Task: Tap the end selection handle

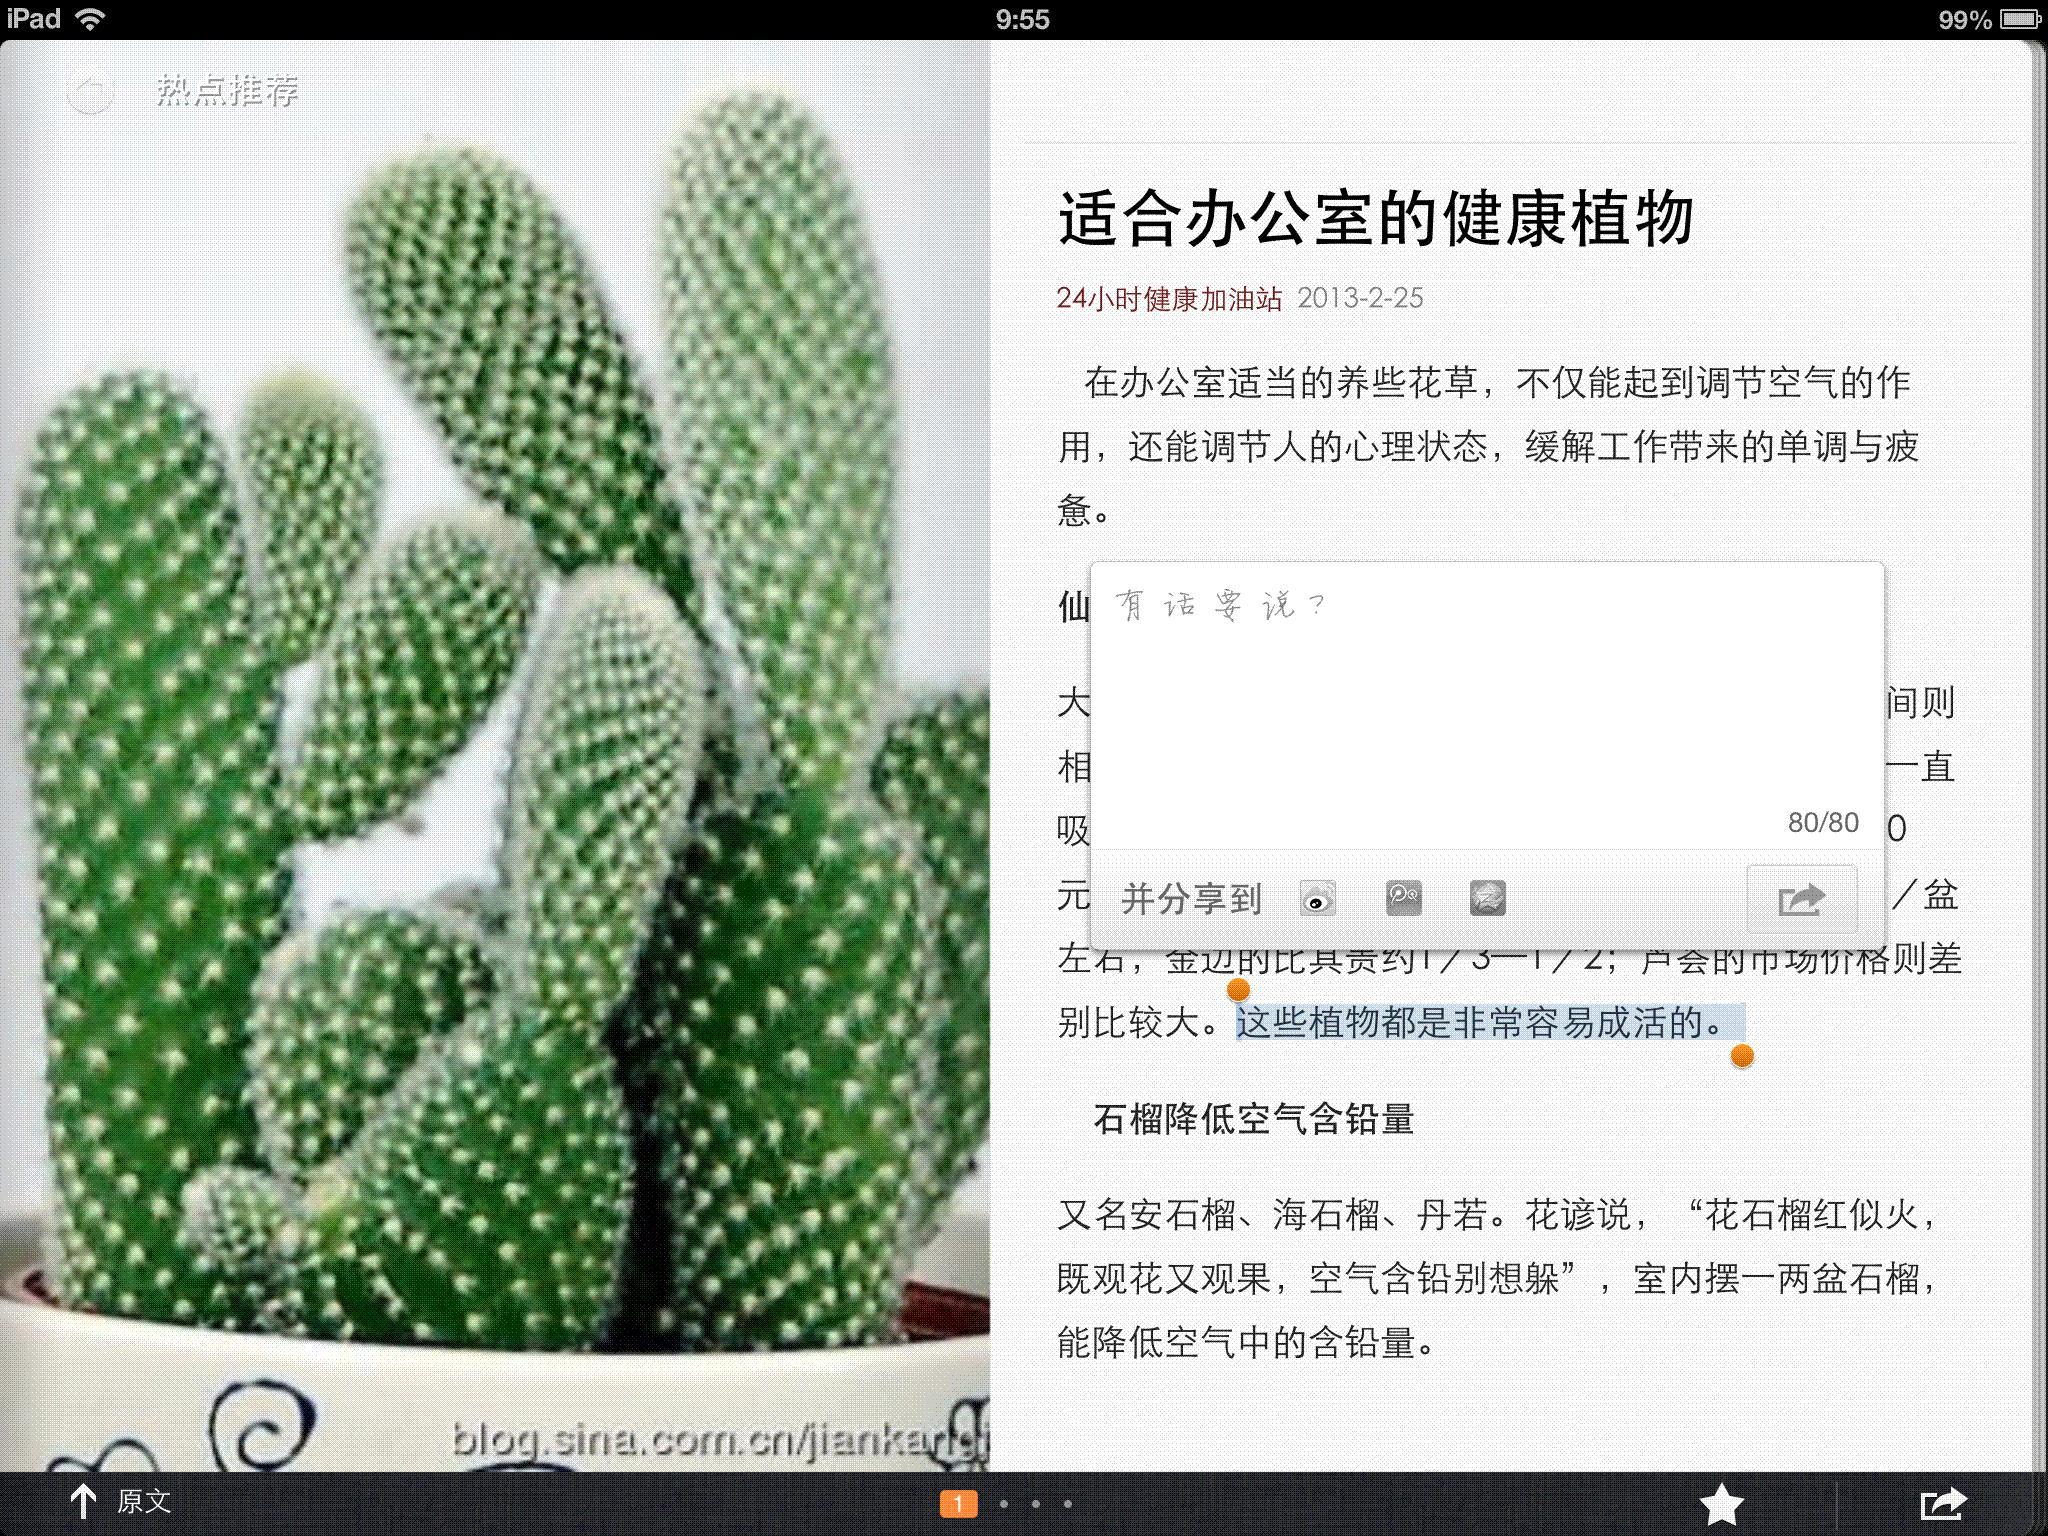Action: click(1742, 1056)
